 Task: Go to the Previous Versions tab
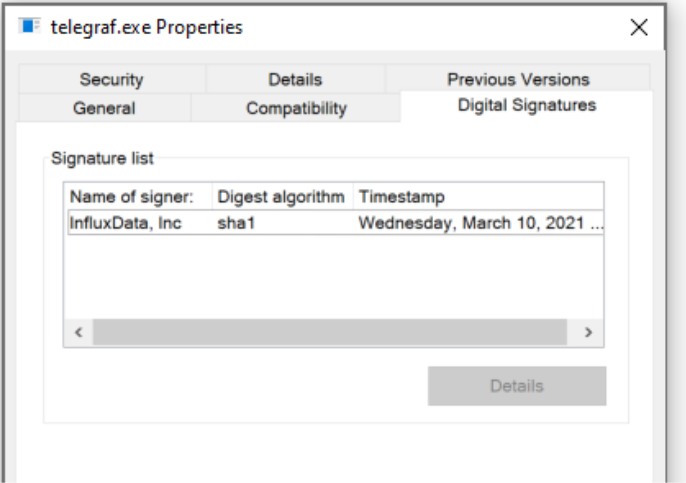(x=518, y=79)
